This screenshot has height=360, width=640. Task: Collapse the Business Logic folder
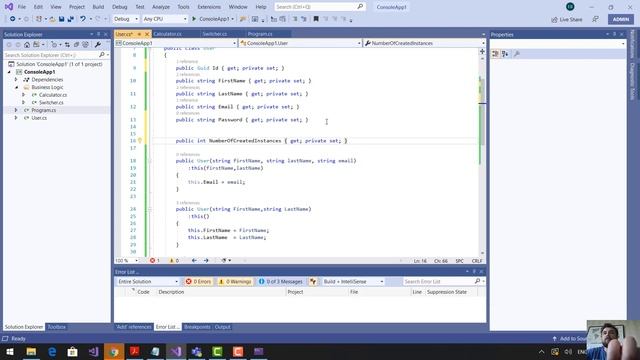[x=16, y=87]
